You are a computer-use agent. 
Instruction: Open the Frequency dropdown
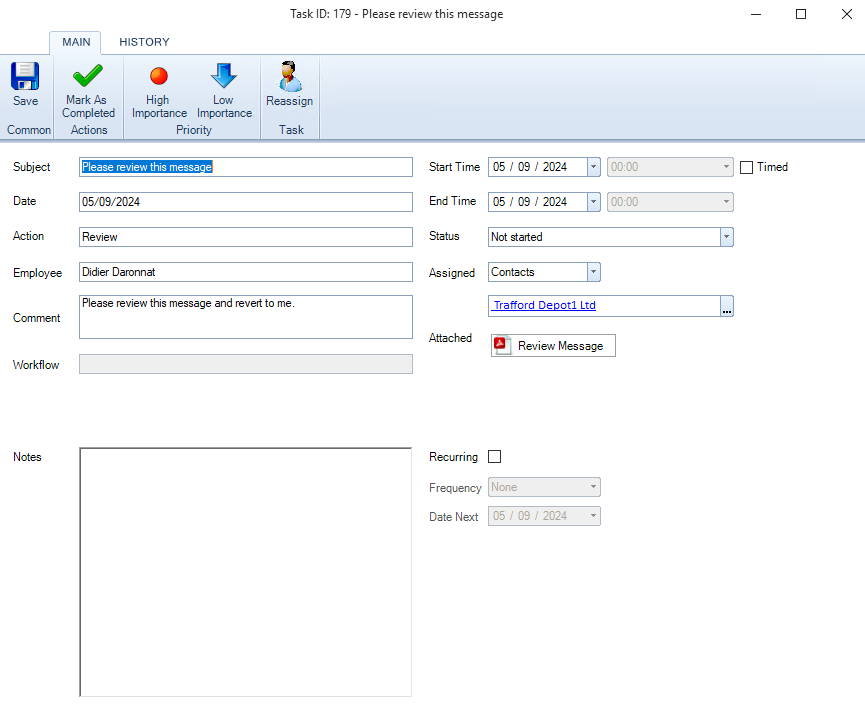594,487
